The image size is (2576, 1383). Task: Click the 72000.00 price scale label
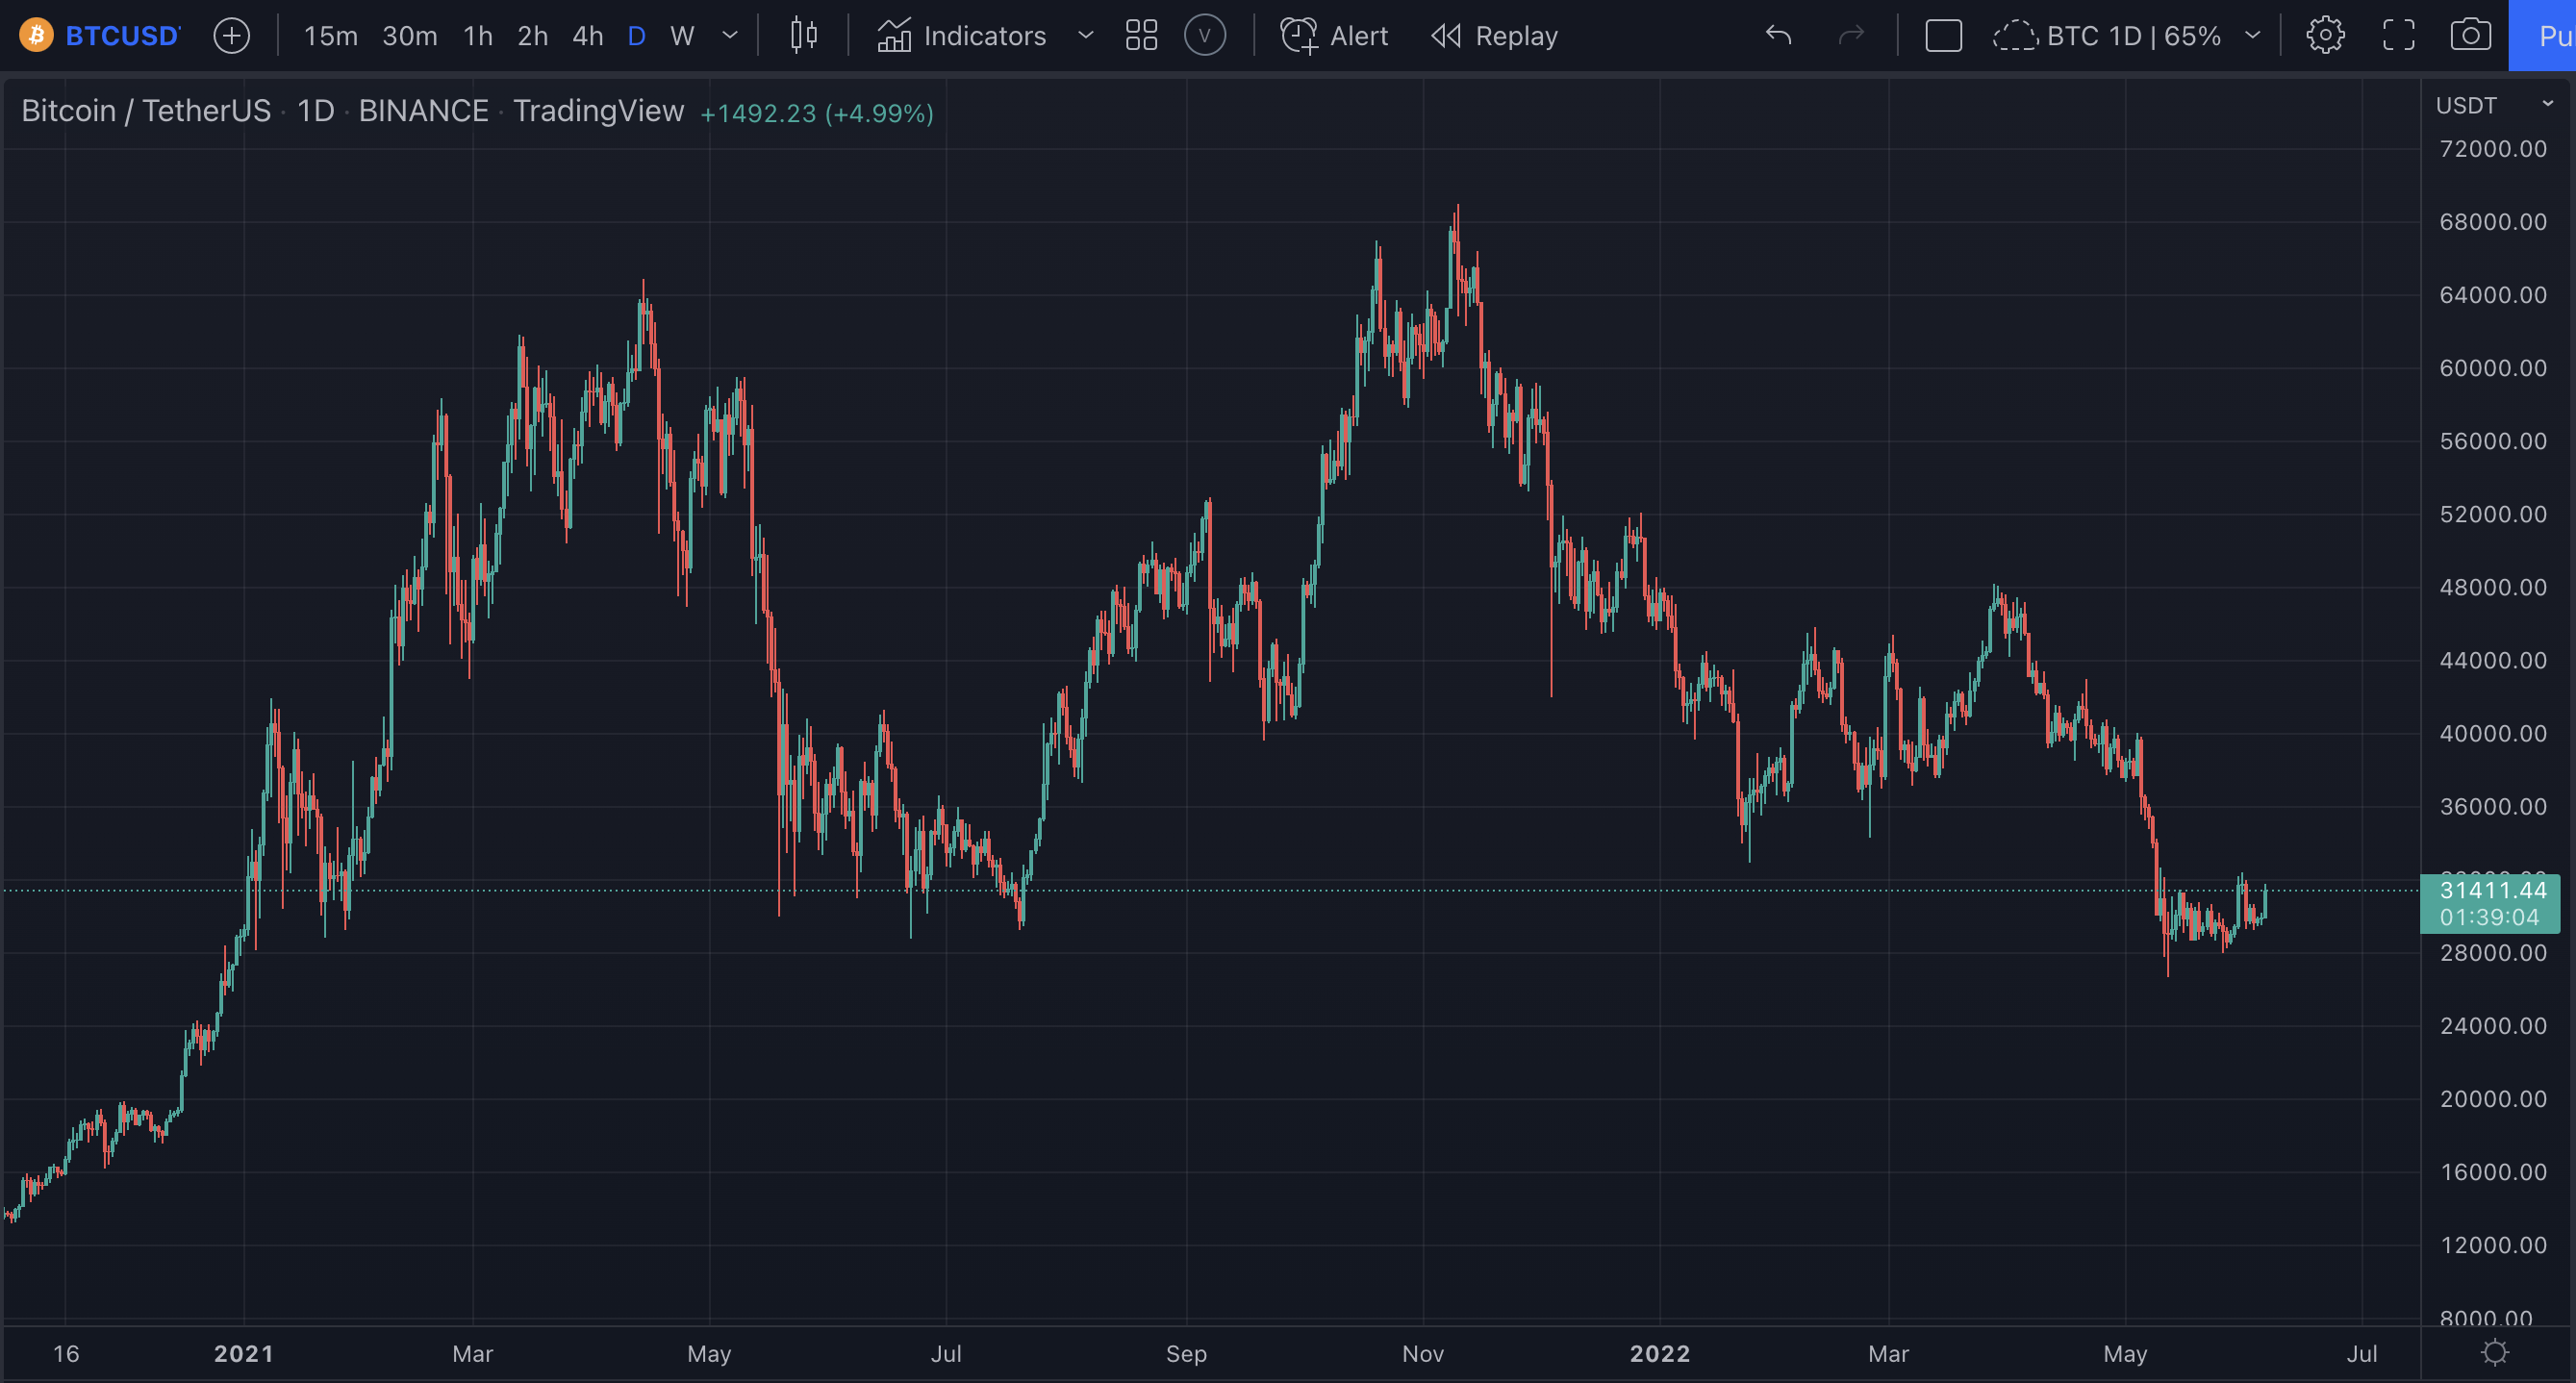tap(2493, 149)
